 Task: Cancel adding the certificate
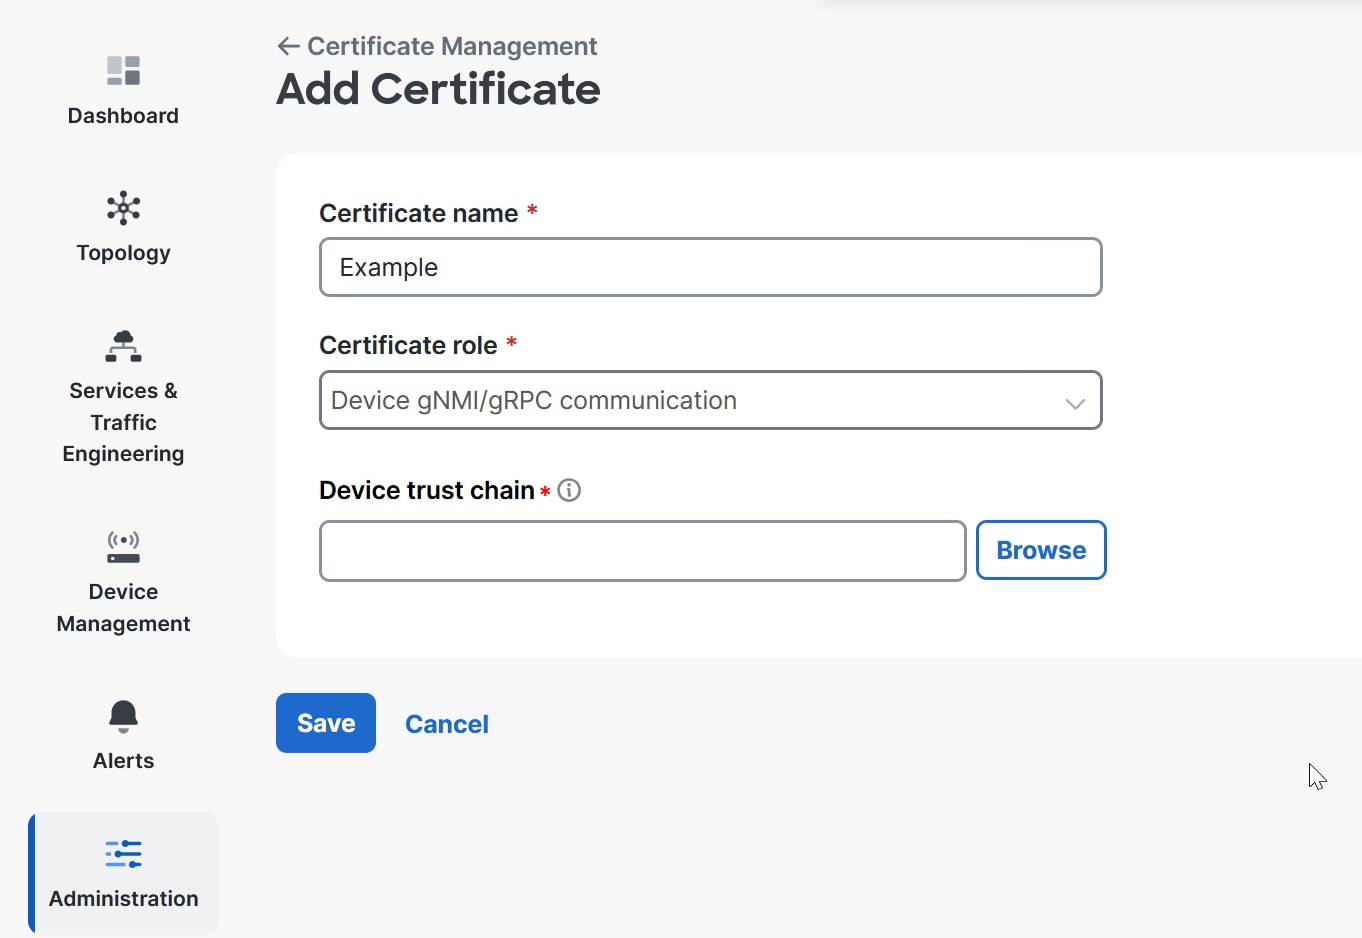447,724
